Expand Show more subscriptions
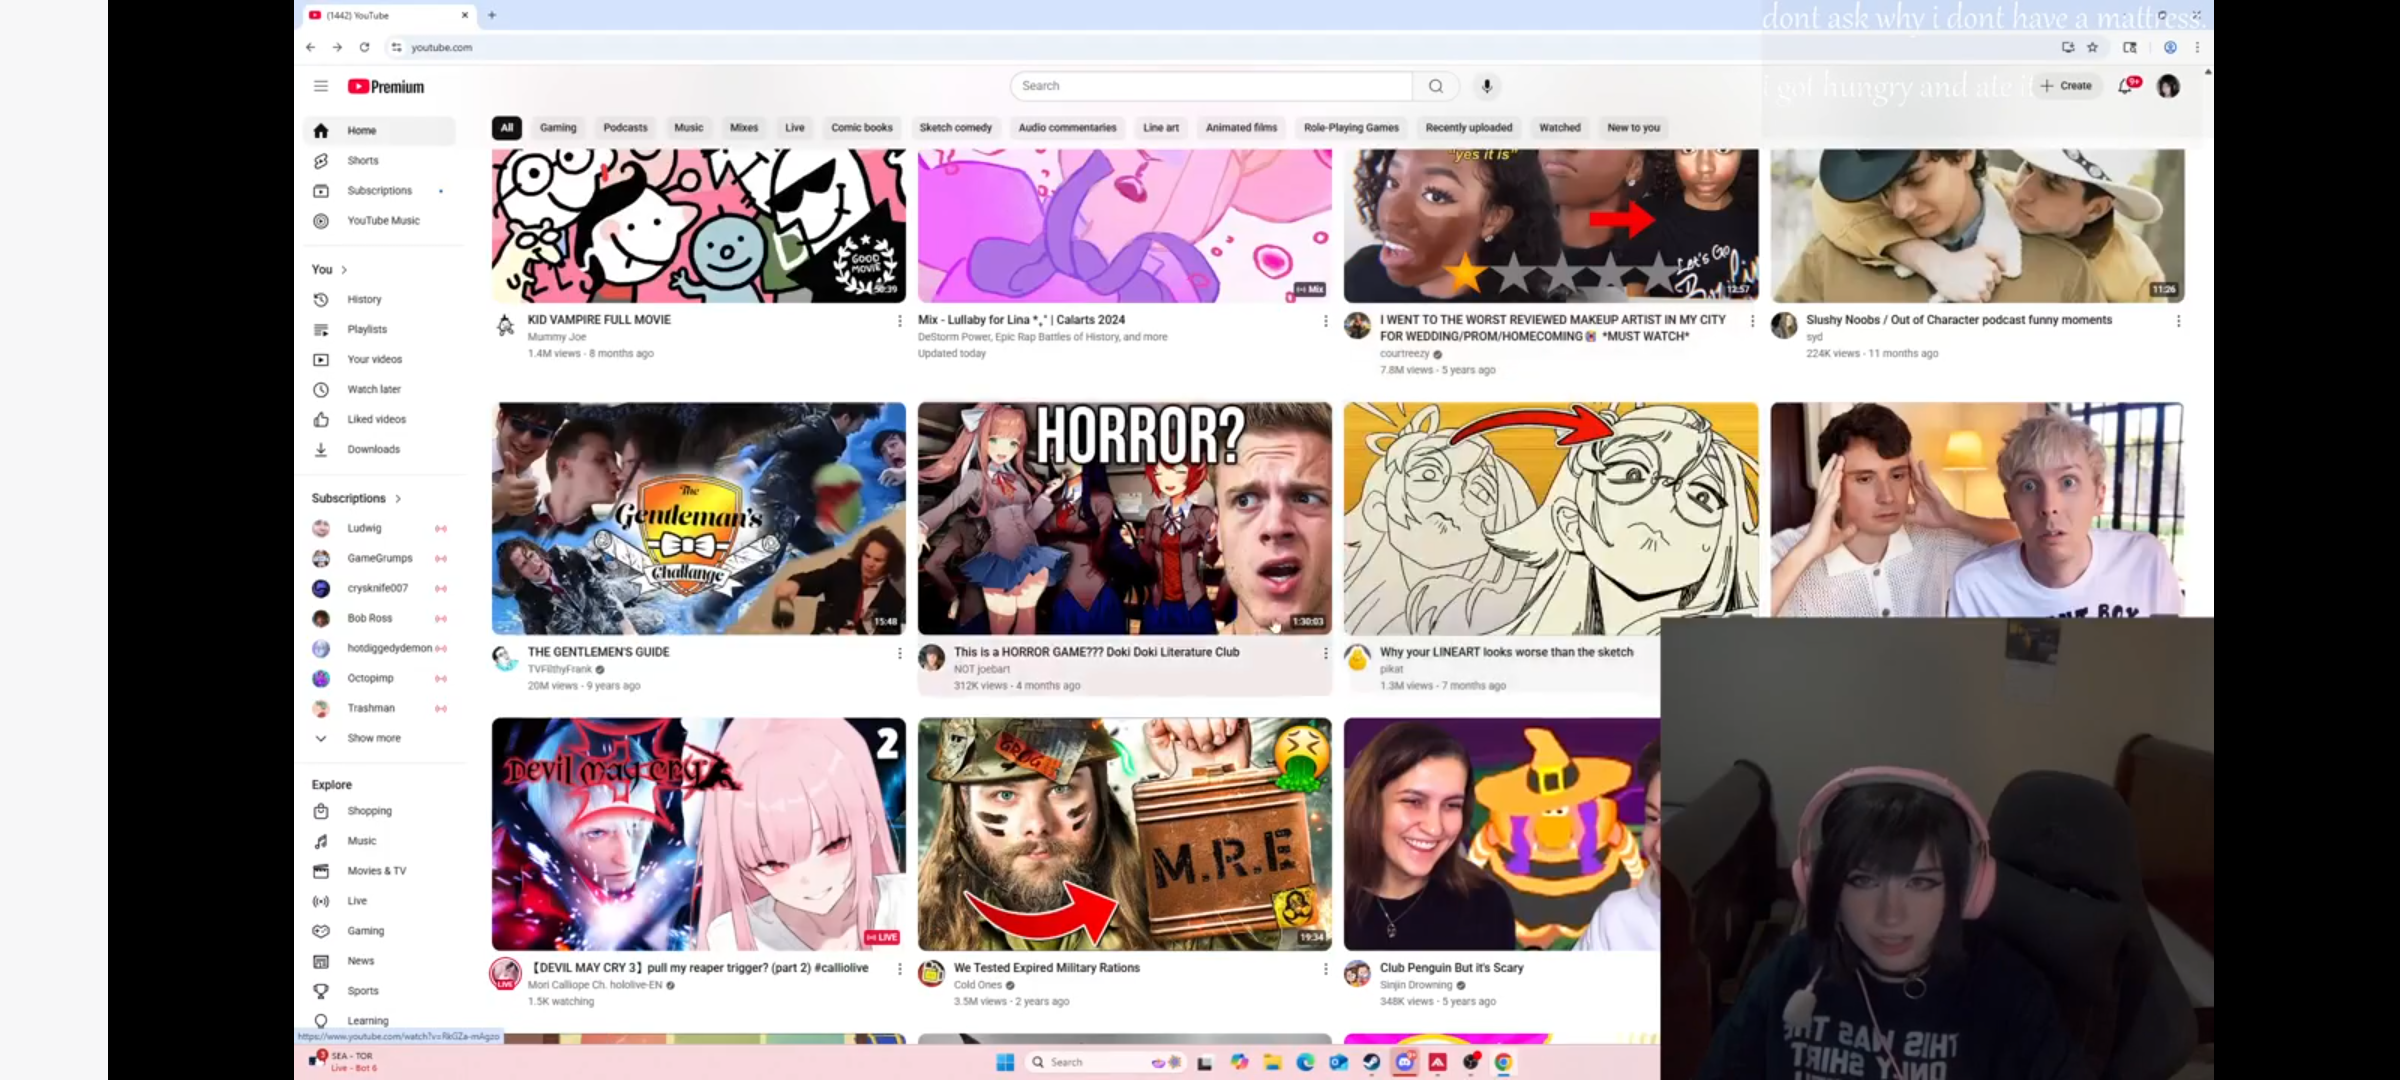2400x1080 pixels. pos(373,738)
